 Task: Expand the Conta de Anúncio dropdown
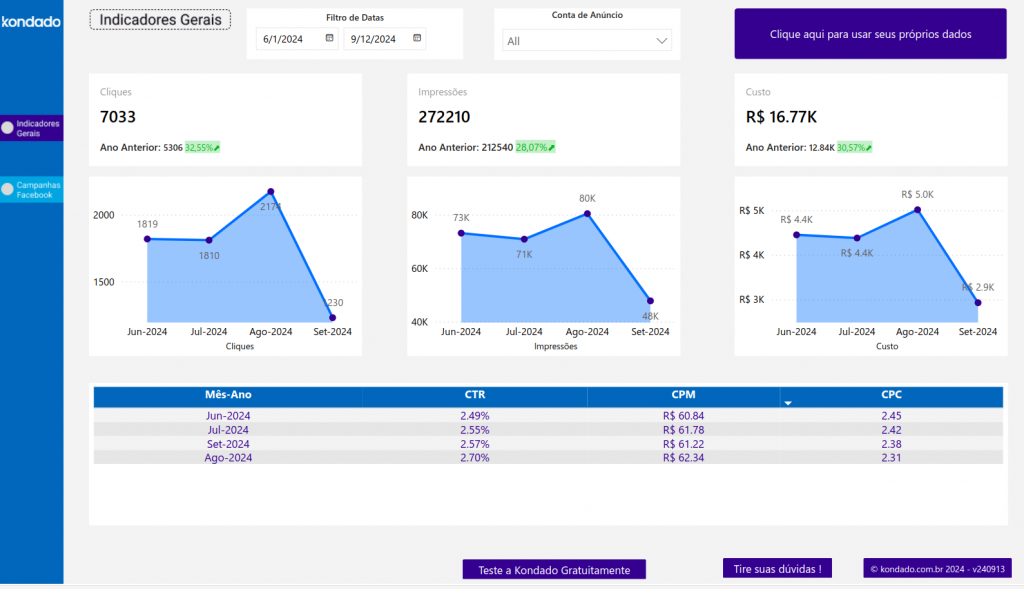coord(586,41)
